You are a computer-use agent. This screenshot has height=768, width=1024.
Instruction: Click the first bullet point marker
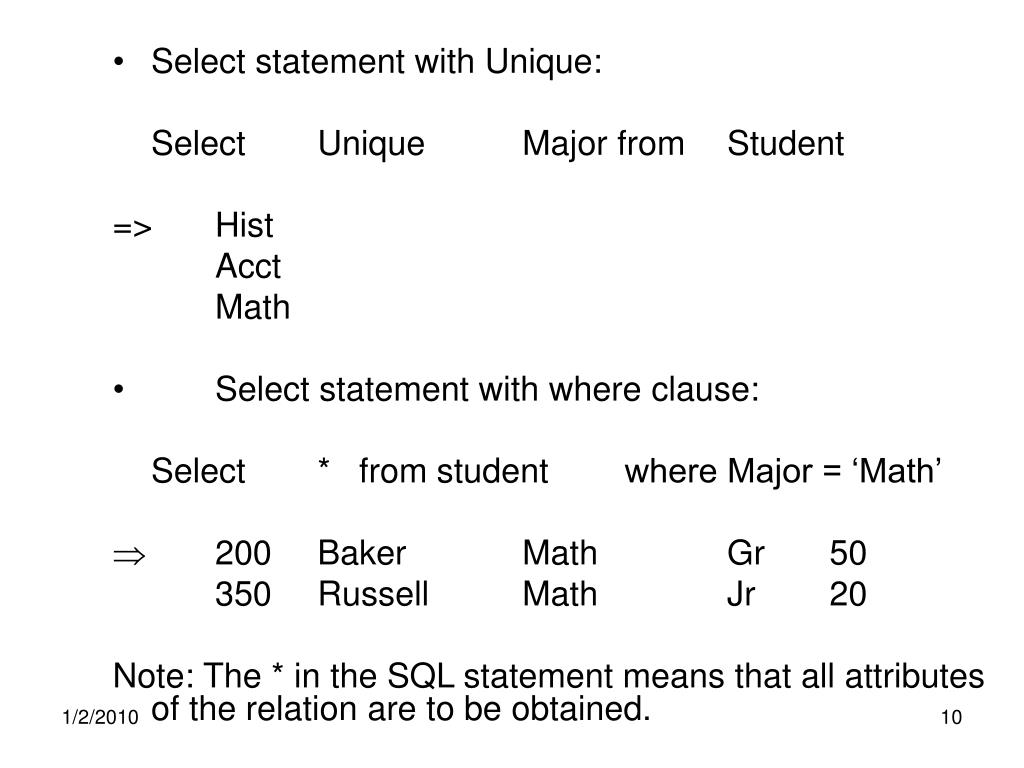tap(118, 63)
